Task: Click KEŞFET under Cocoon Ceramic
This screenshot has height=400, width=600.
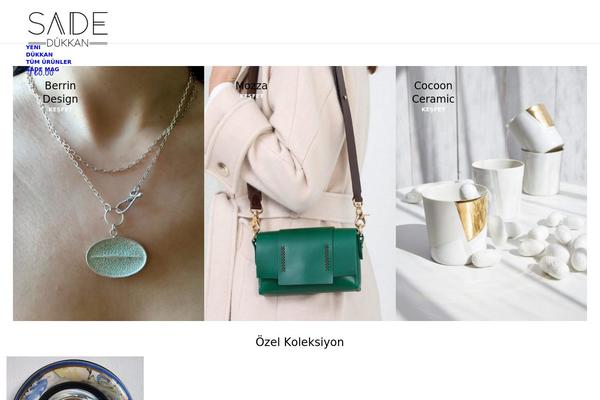Action: click(x=433, y=109)
